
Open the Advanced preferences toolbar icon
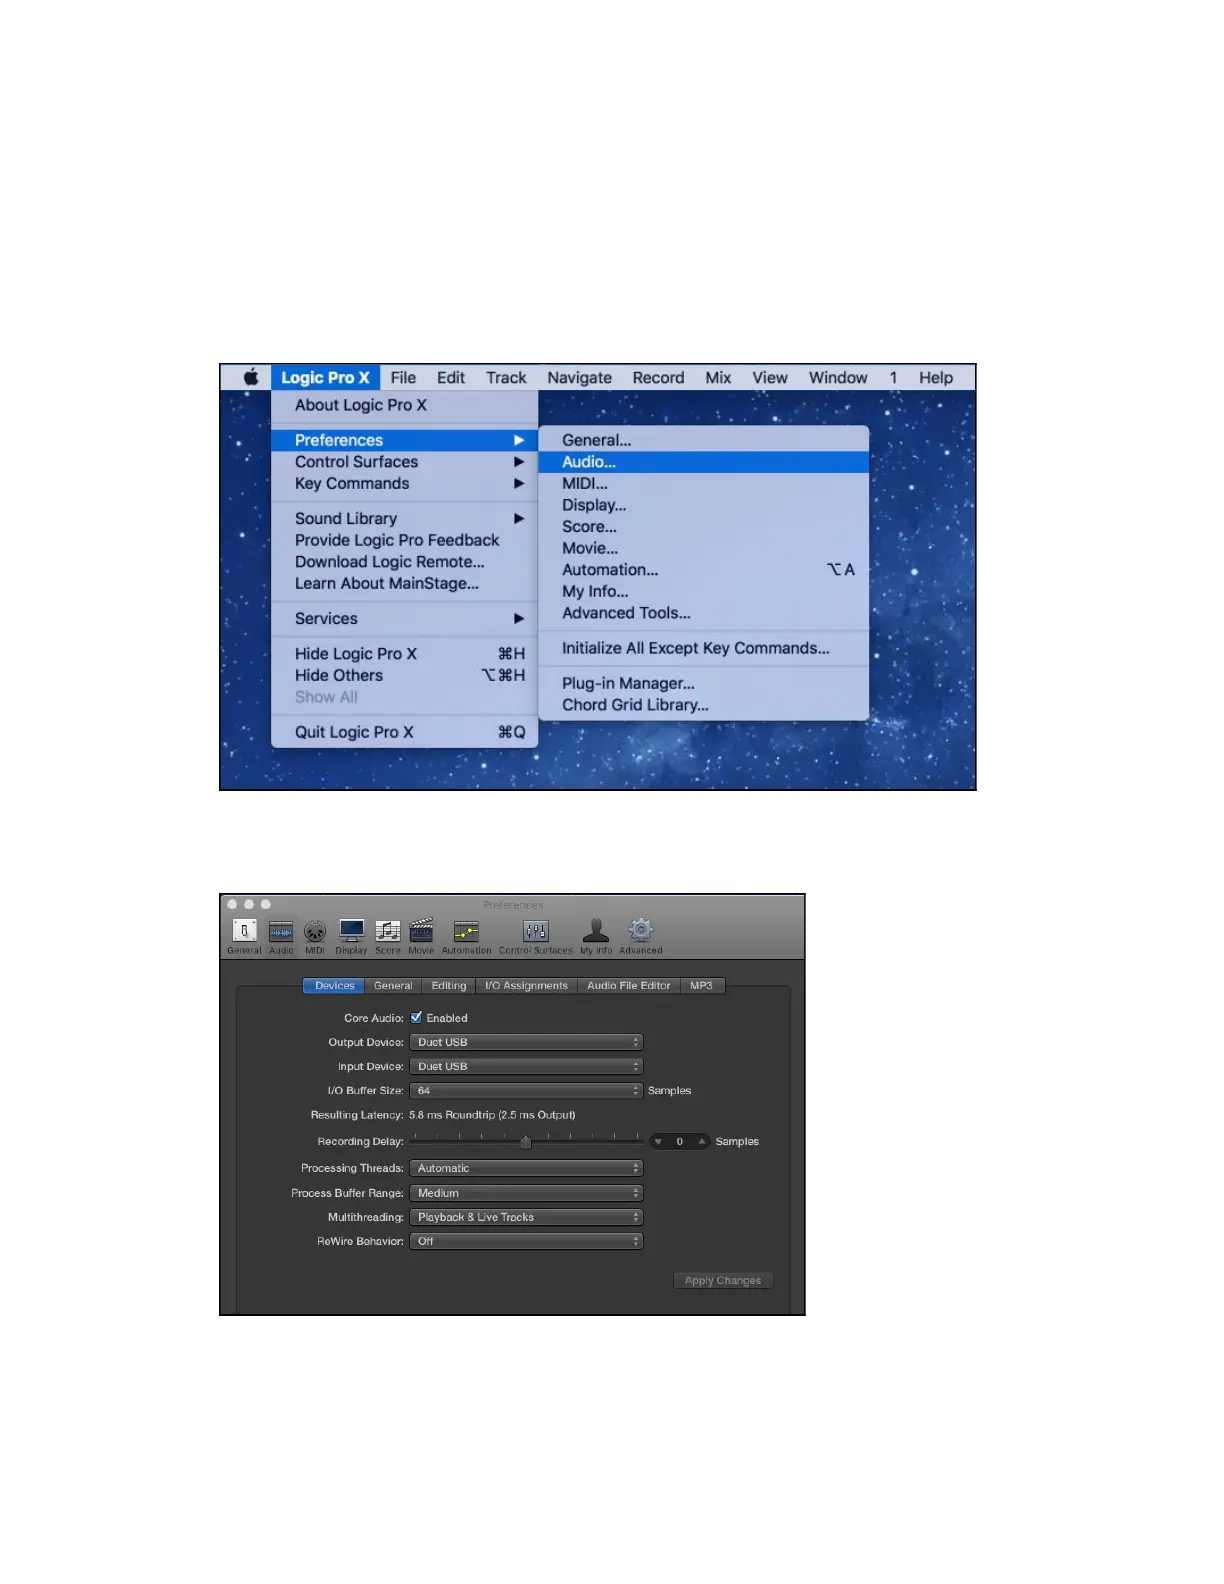pyautogui.click(x=641, y=937)
